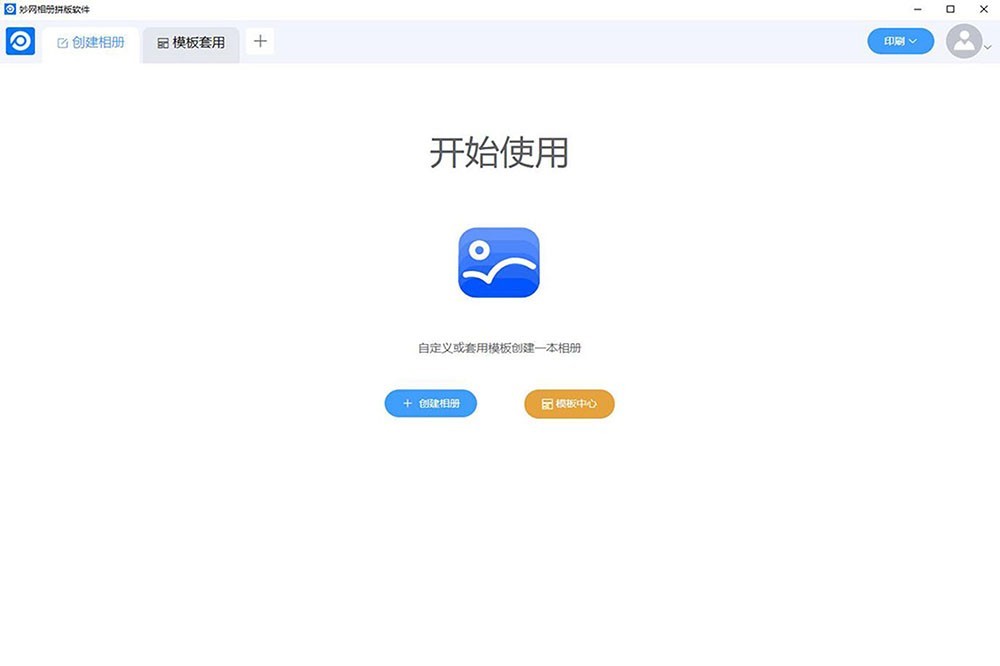Viewport: 1000px width, 666px height.
Task: Add a new tab with plus button
Action: tap(260, 41)
